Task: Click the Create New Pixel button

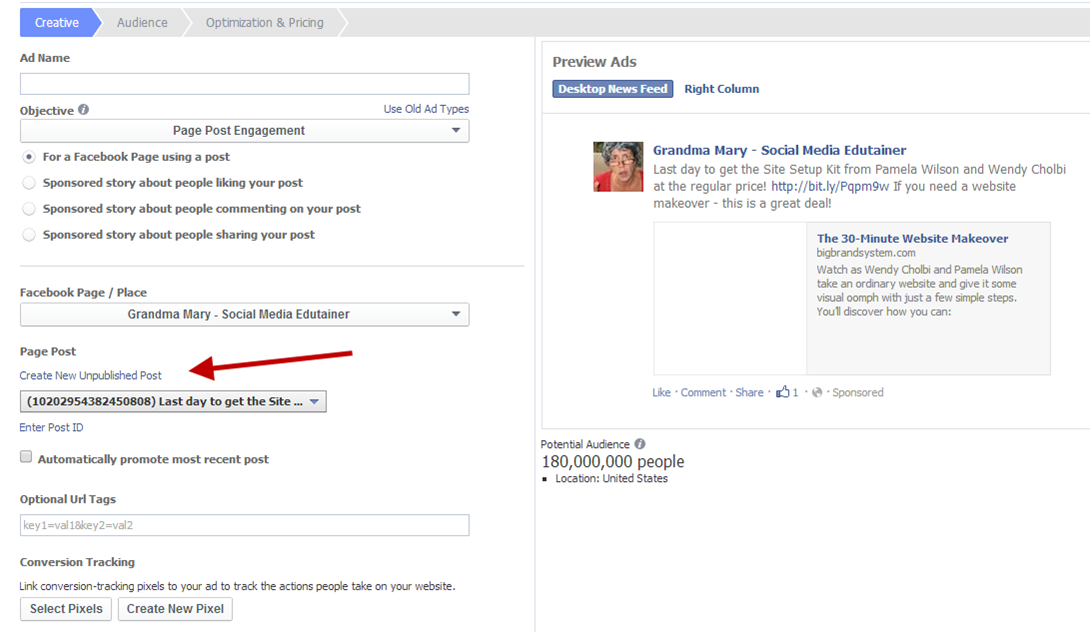Action: (175, 609)
